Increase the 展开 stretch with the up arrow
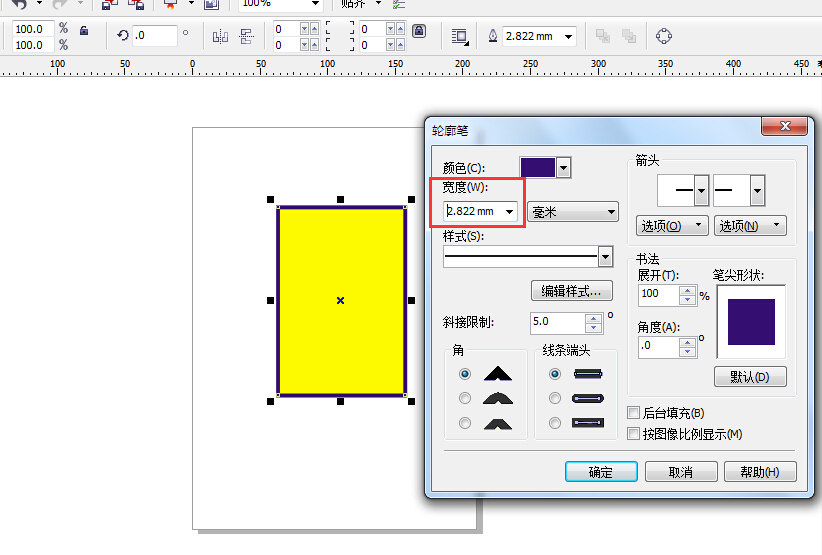 coord(687,291)
